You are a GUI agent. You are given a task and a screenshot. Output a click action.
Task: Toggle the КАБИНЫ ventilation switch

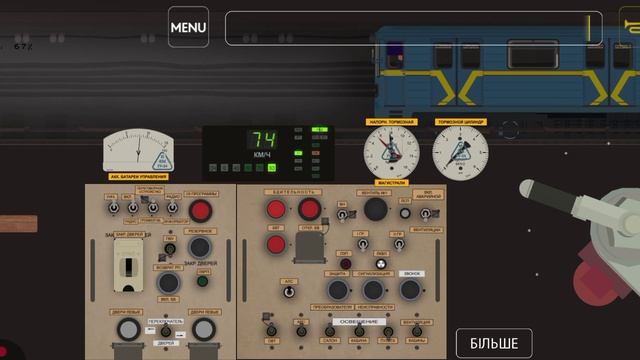tap(416, 331)
